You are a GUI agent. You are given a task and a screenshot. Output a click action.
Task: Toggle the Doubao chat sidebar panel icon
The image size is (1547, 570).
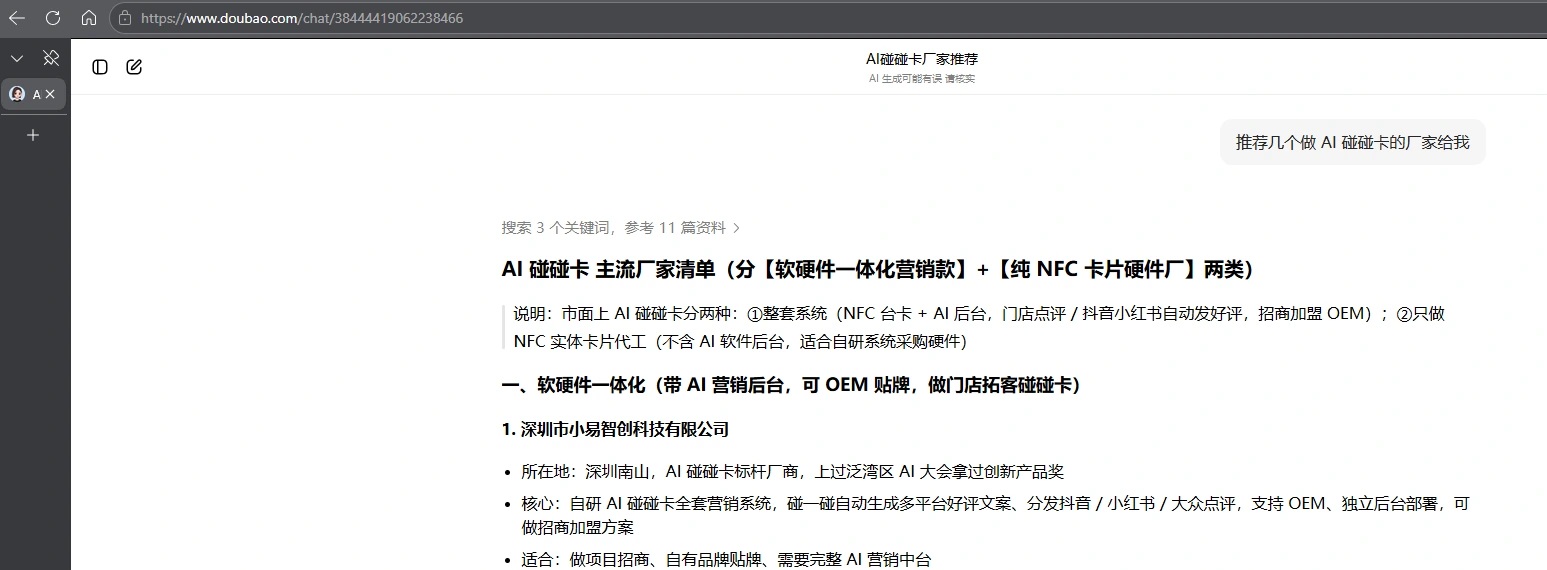[x=100, y=67]
